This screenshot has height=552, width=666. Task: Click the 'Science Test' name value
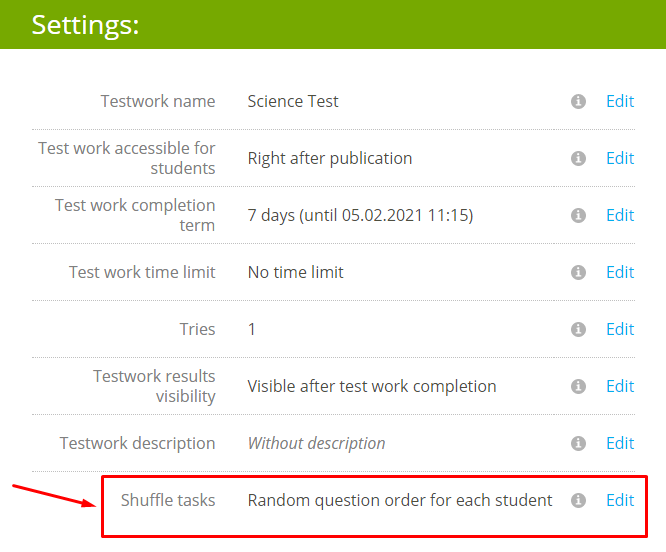point(293,101)
